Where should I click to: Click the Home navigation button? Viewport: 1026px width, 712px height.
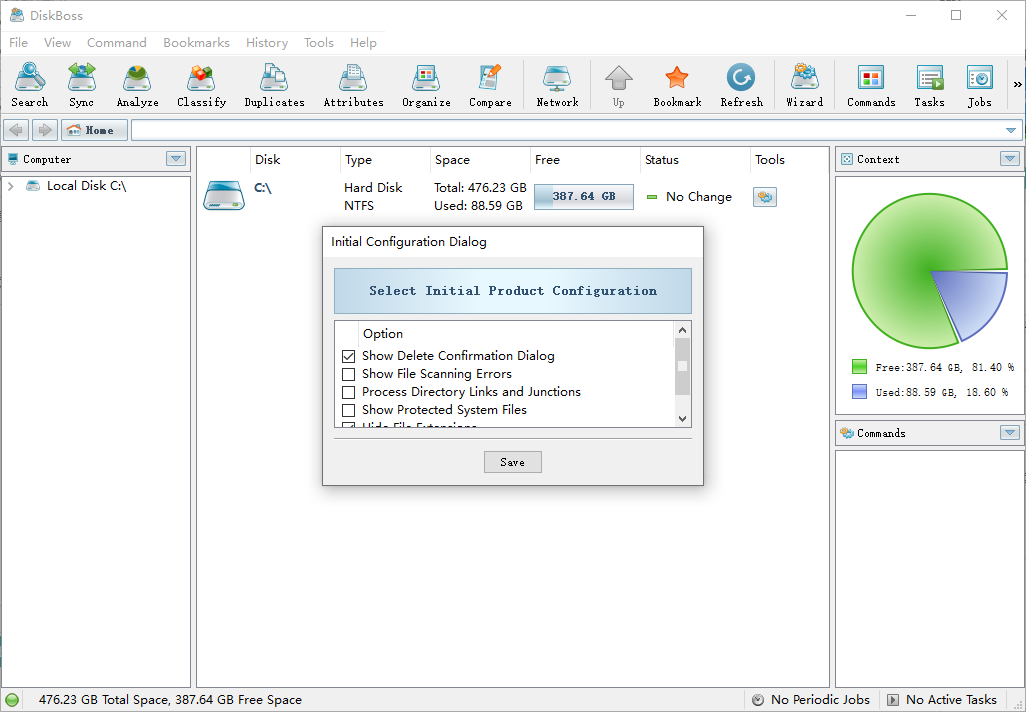(94, 130)
